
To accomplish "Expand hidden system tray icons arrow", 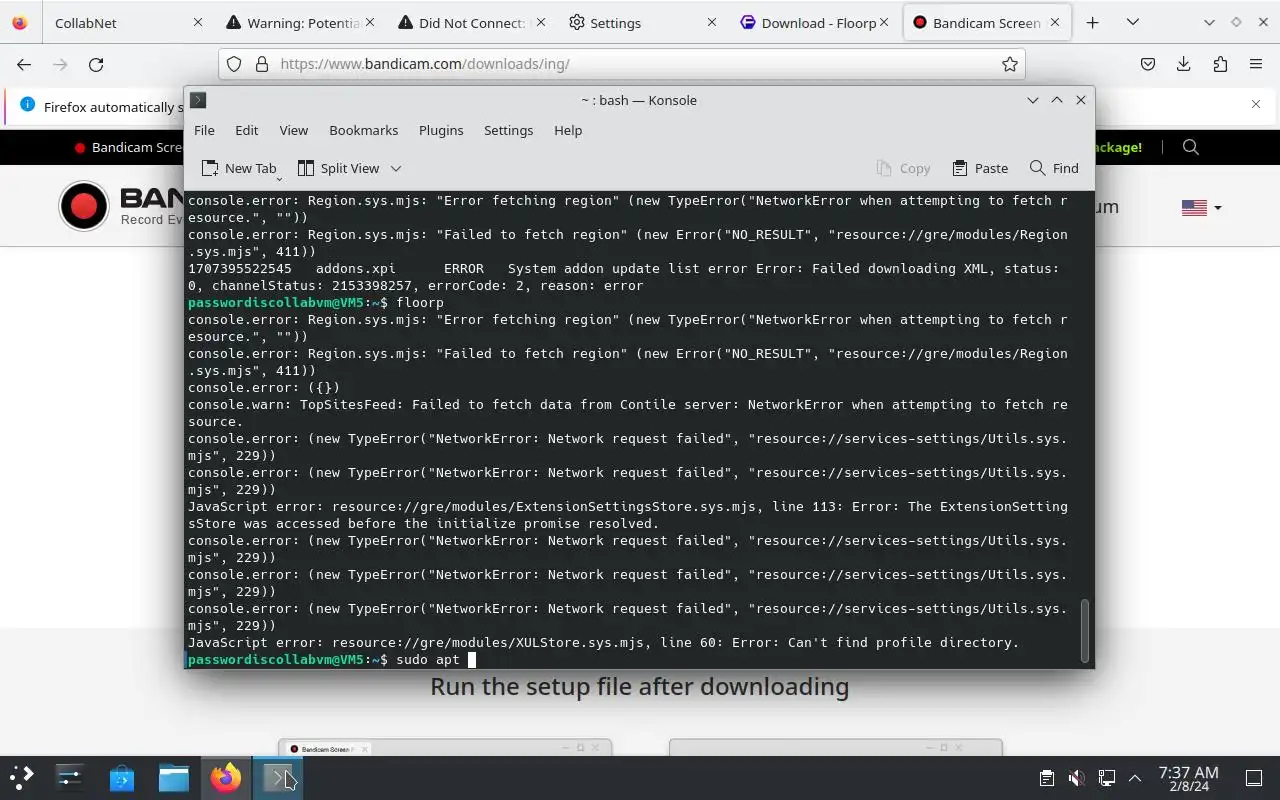I will tap(1135, 778).
